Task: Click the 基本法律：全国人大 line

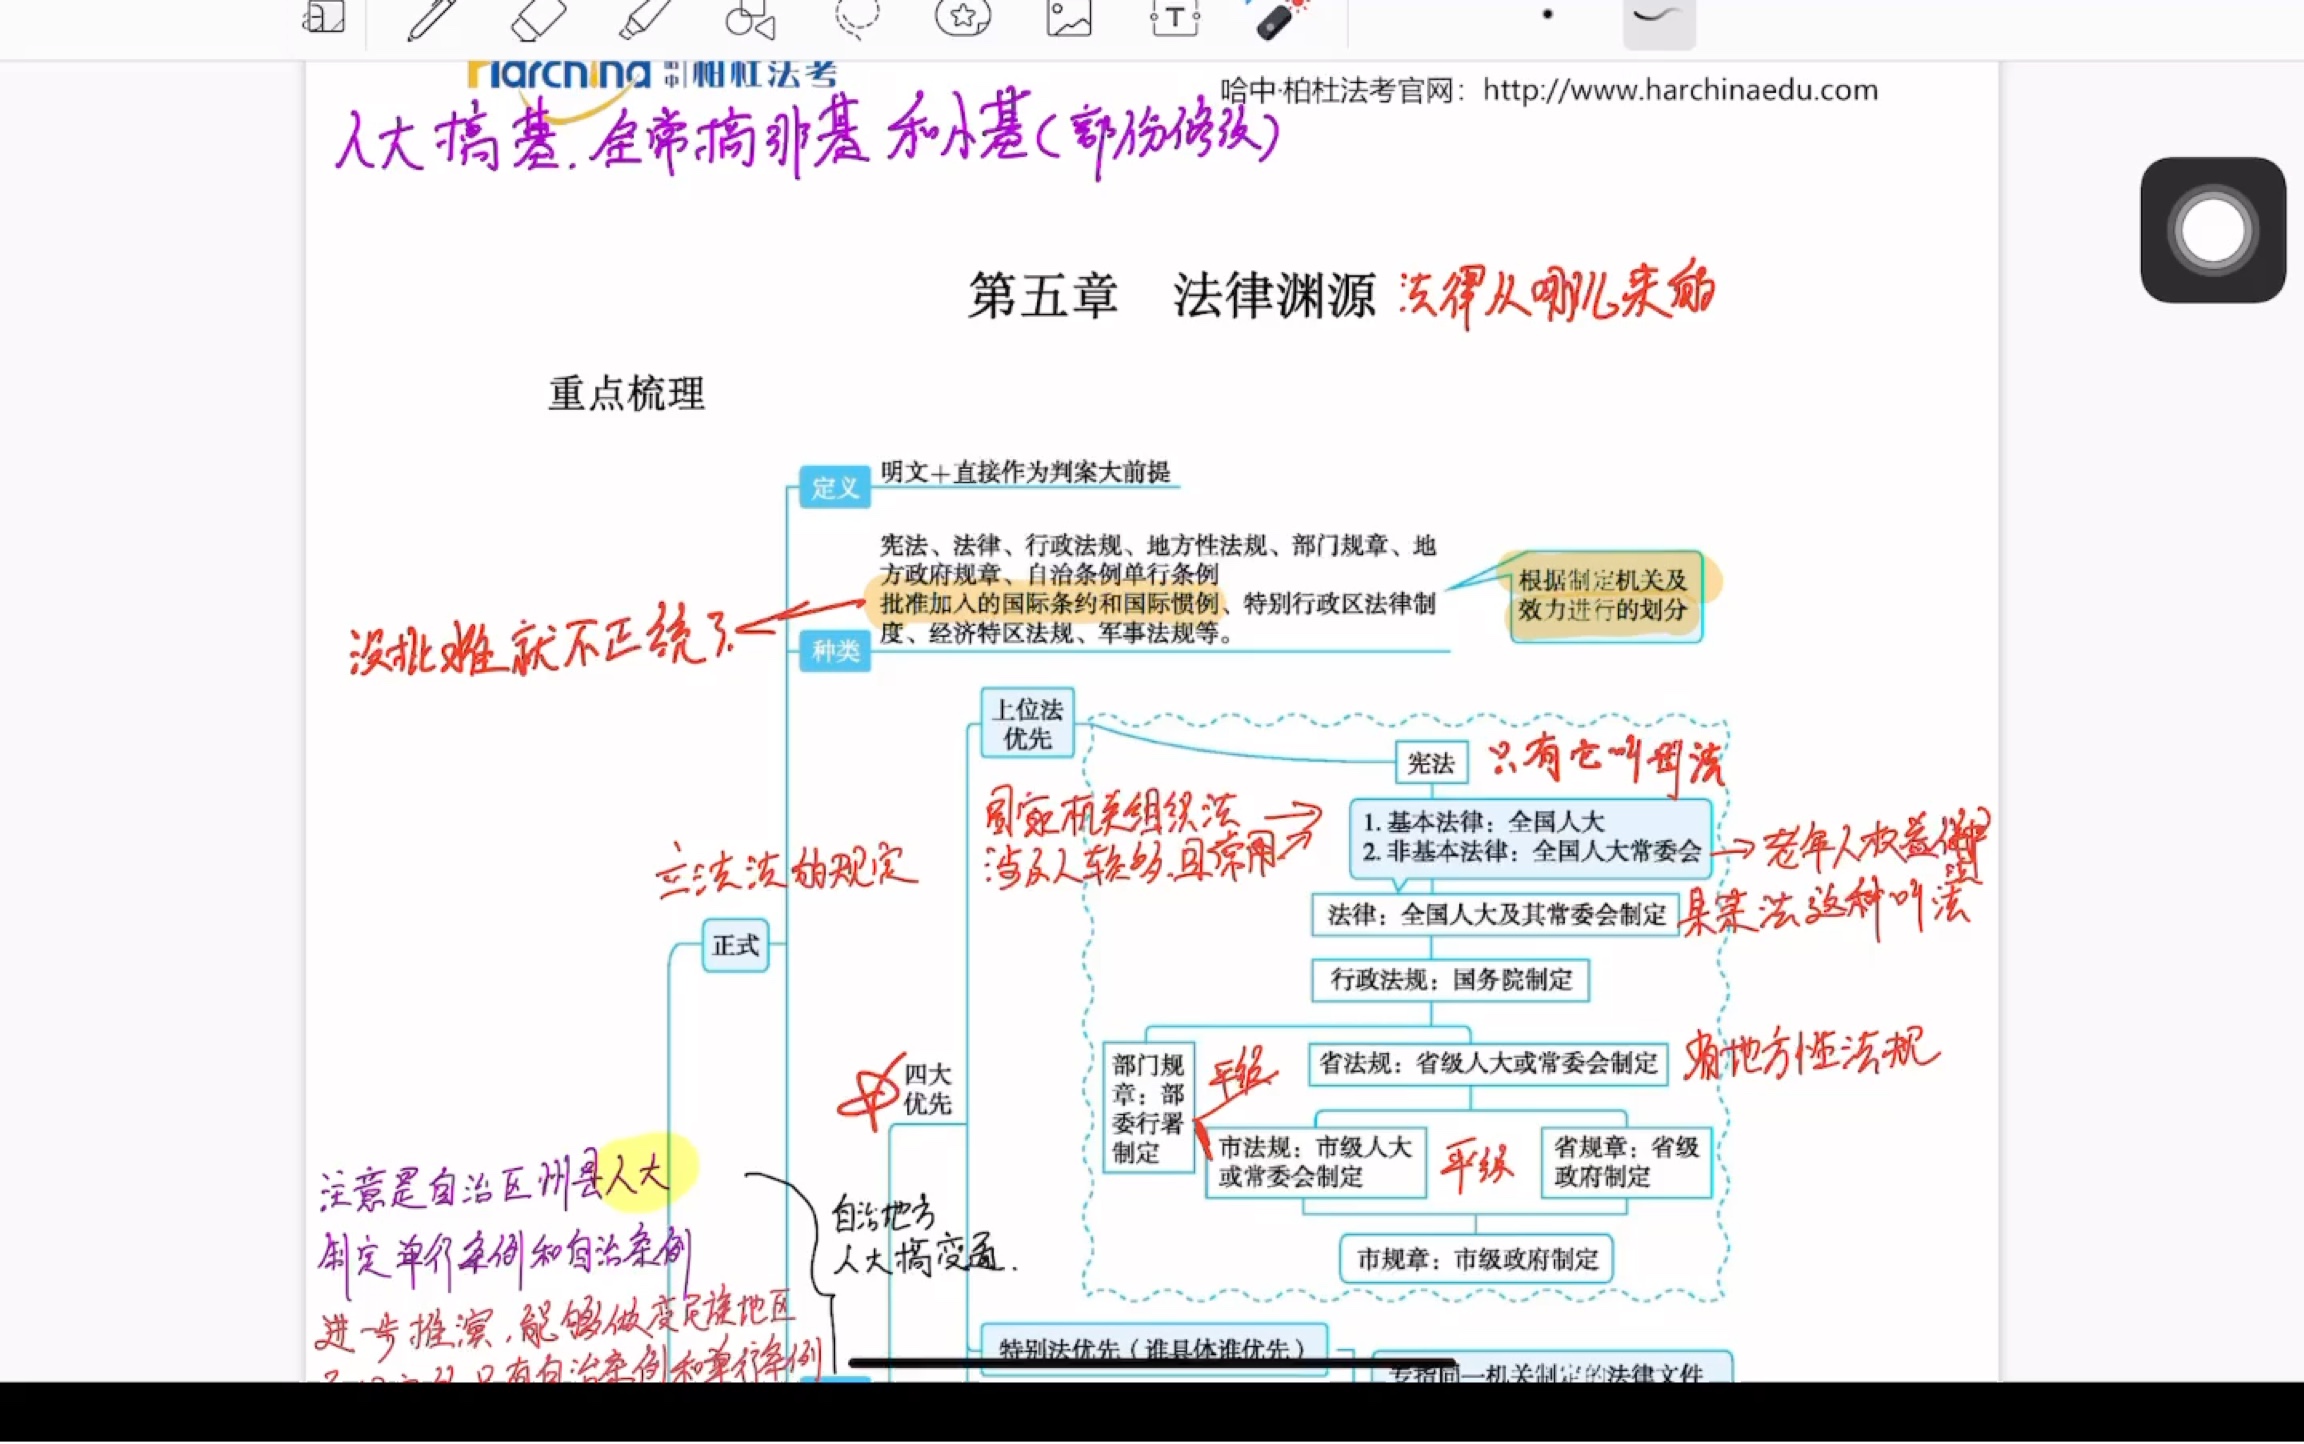Action: click(x=1483, y=821)
